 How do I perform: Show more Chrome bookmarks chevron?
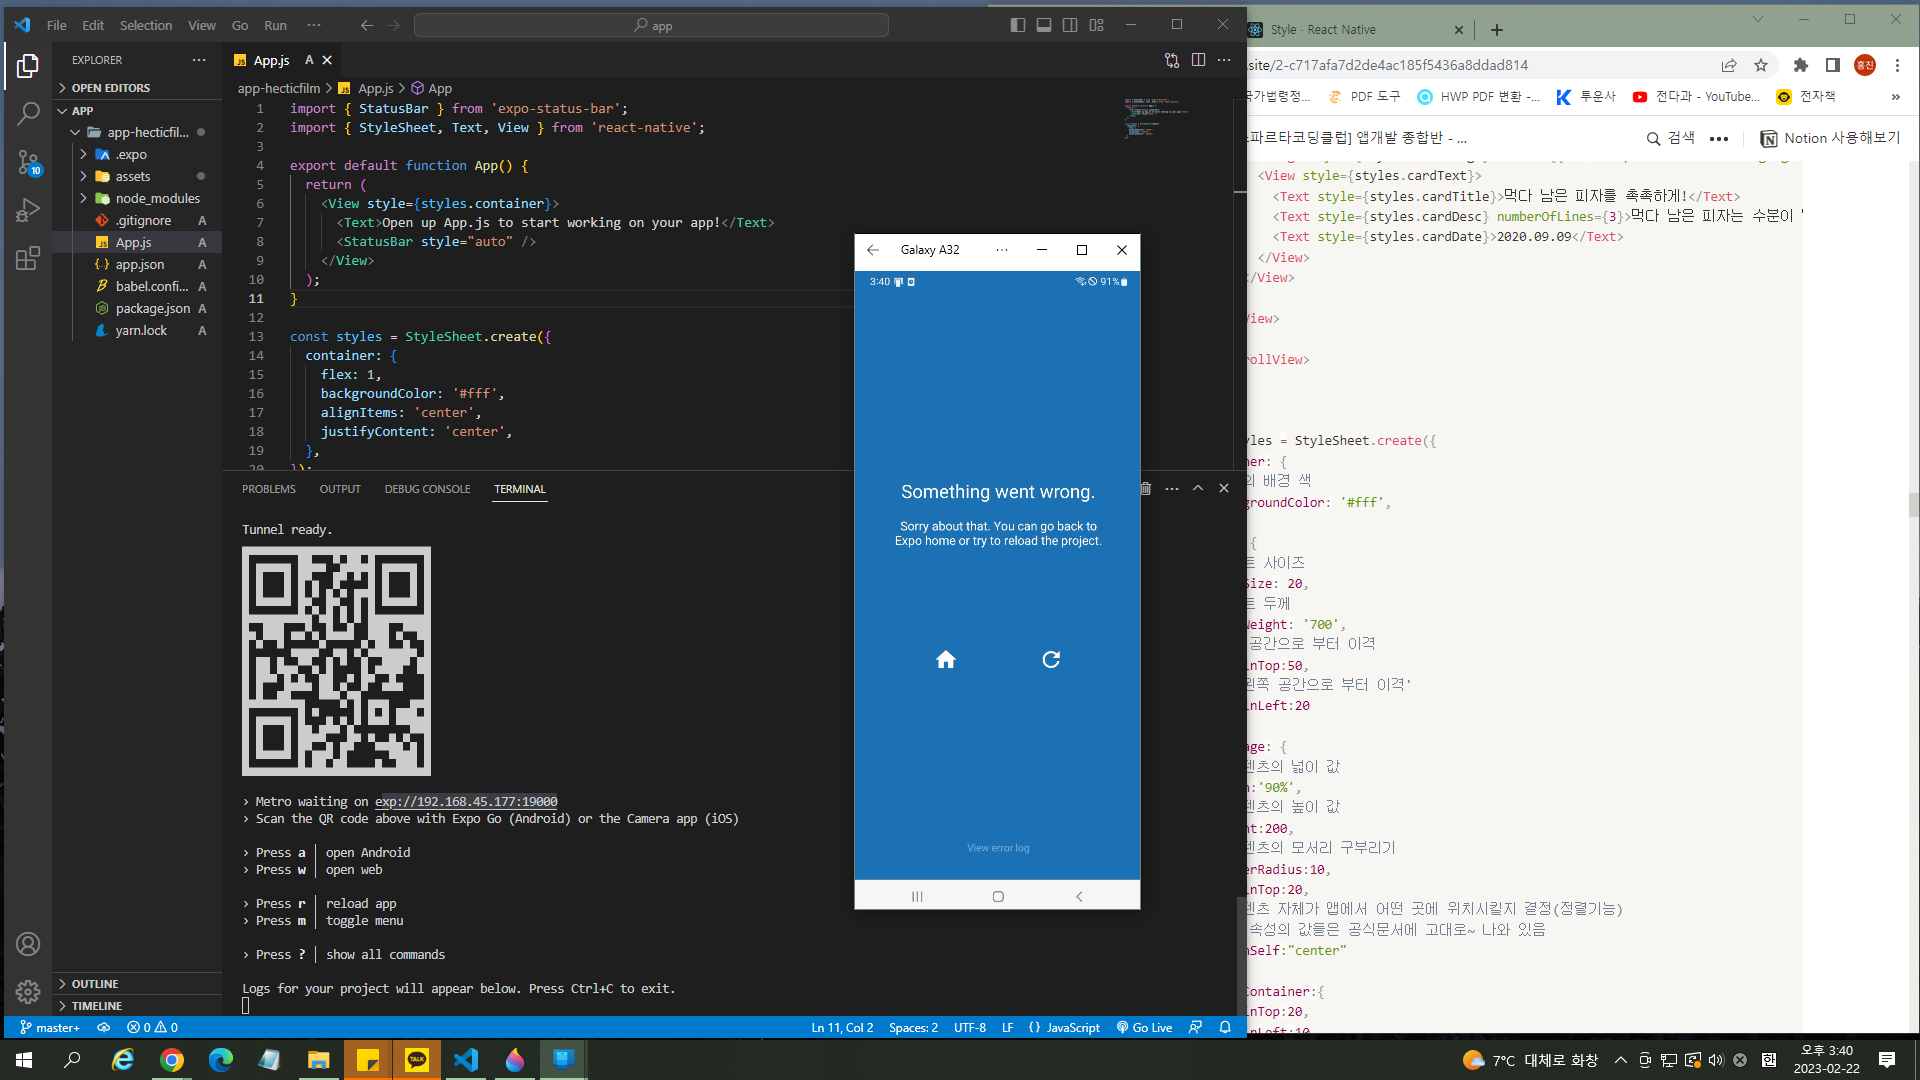tap(1895, 97)
